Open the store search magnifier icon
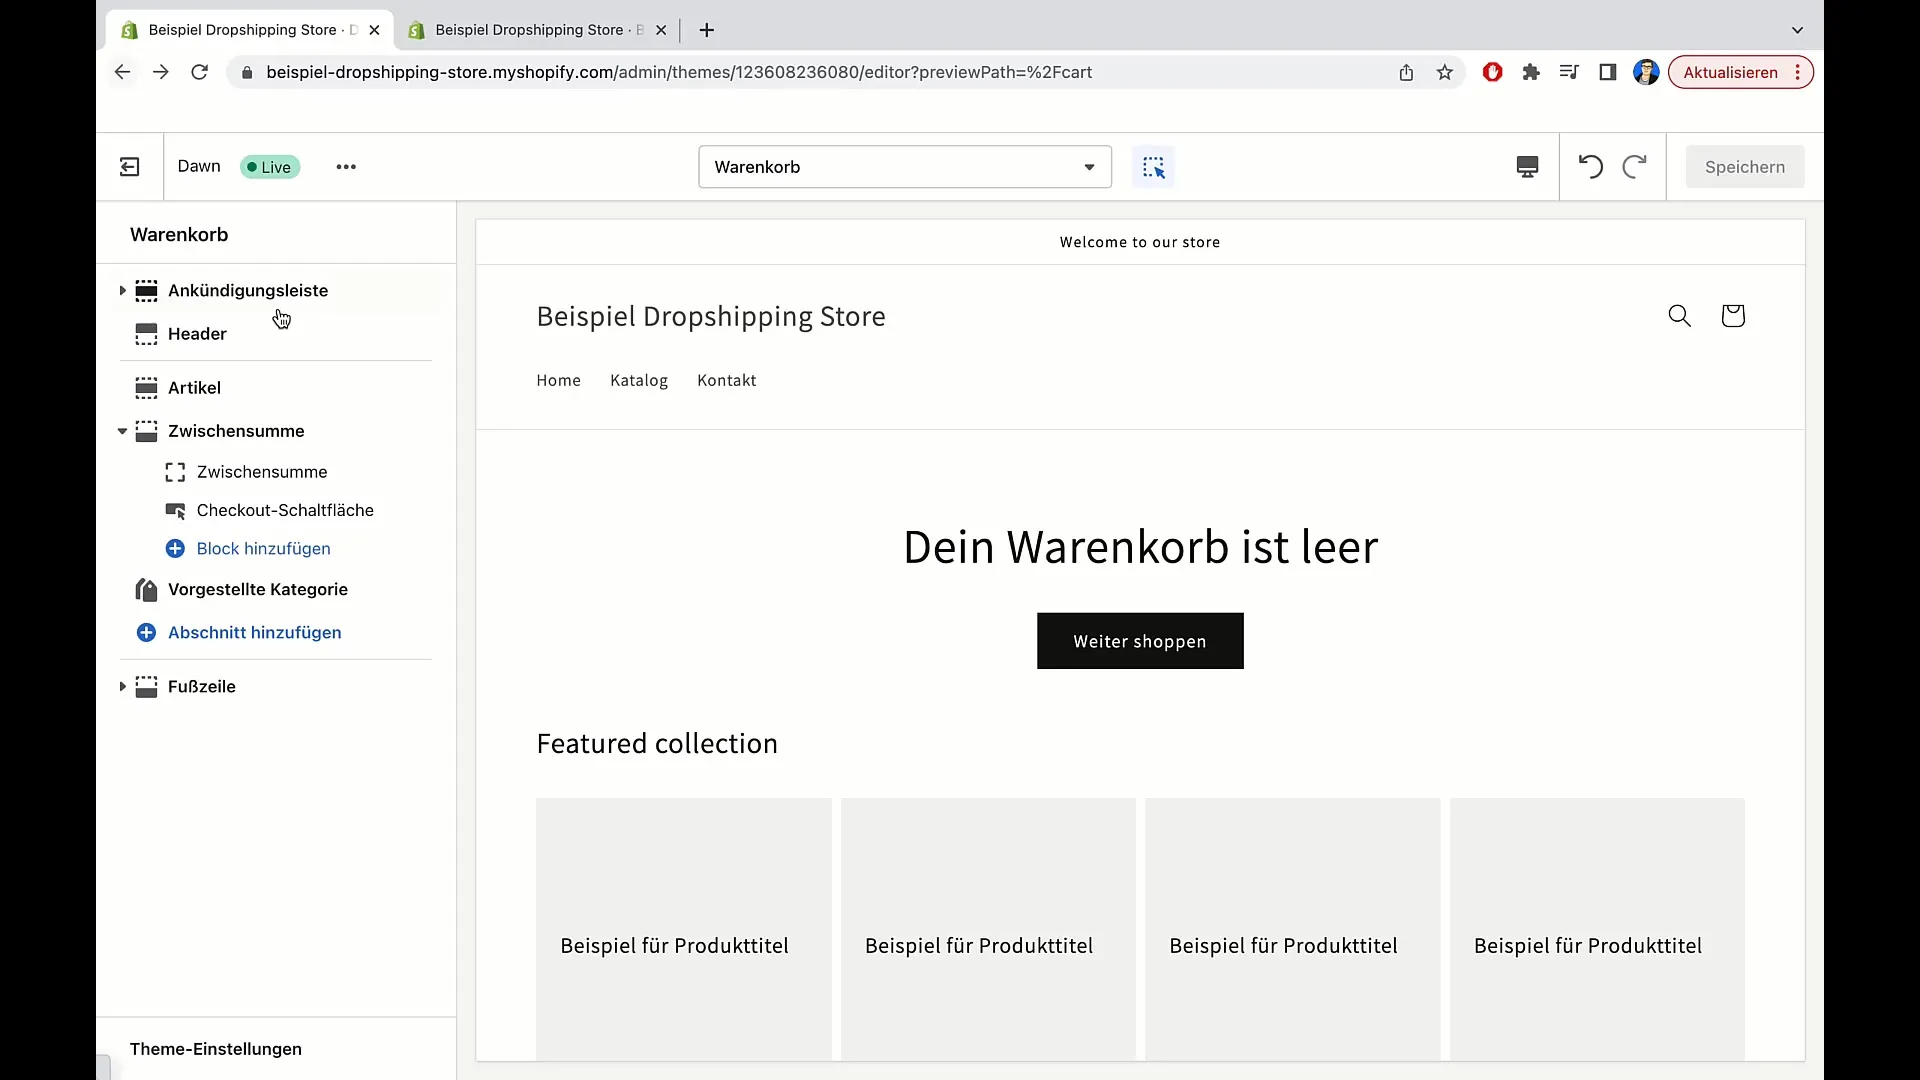1920x1080 pixels. click(1680, 316)
